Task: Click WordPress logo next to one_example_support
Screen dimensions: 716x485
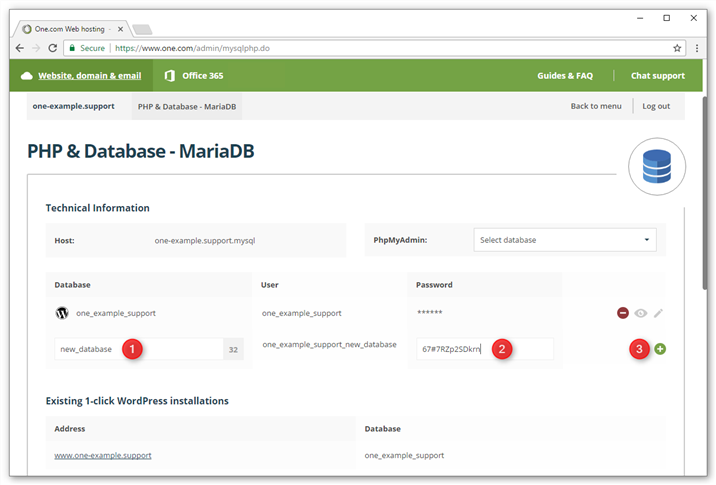Action: (x=62, y=313)
